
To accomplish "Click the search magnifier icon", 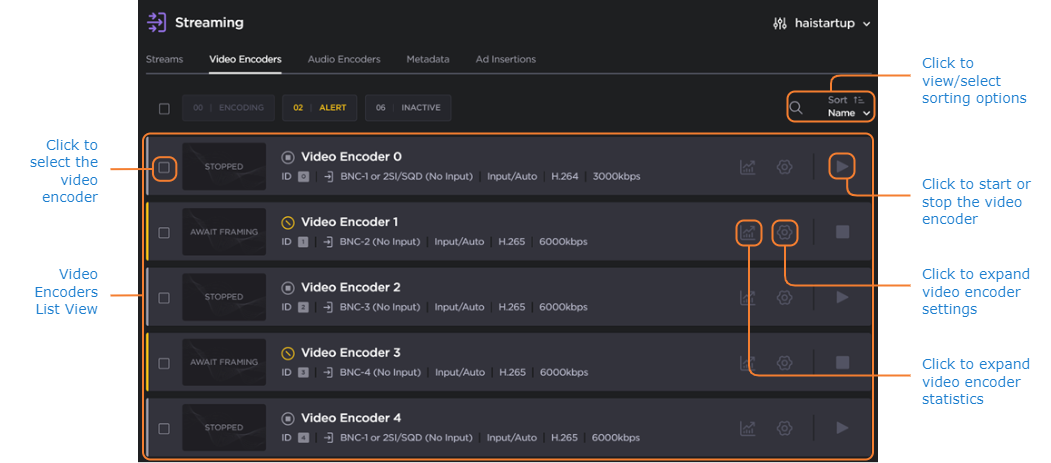I will coord(796,108).
